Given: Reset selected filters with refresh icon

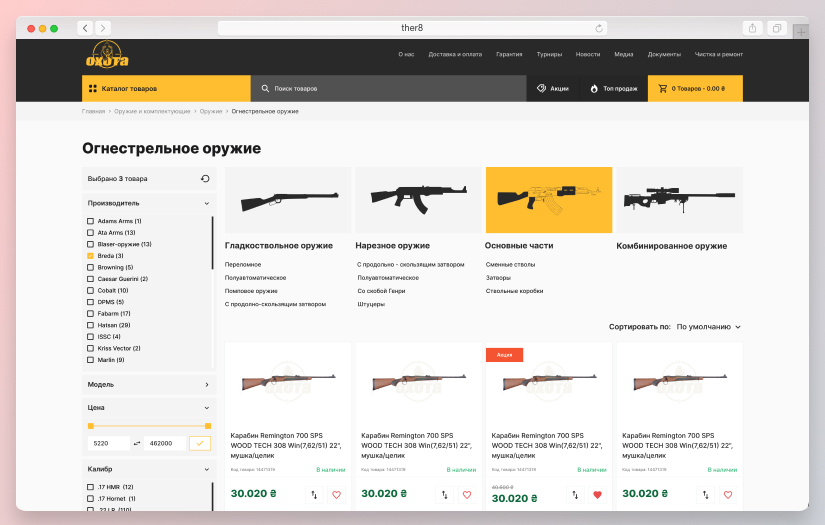Looking at the screenshot, I should point(205,179).
